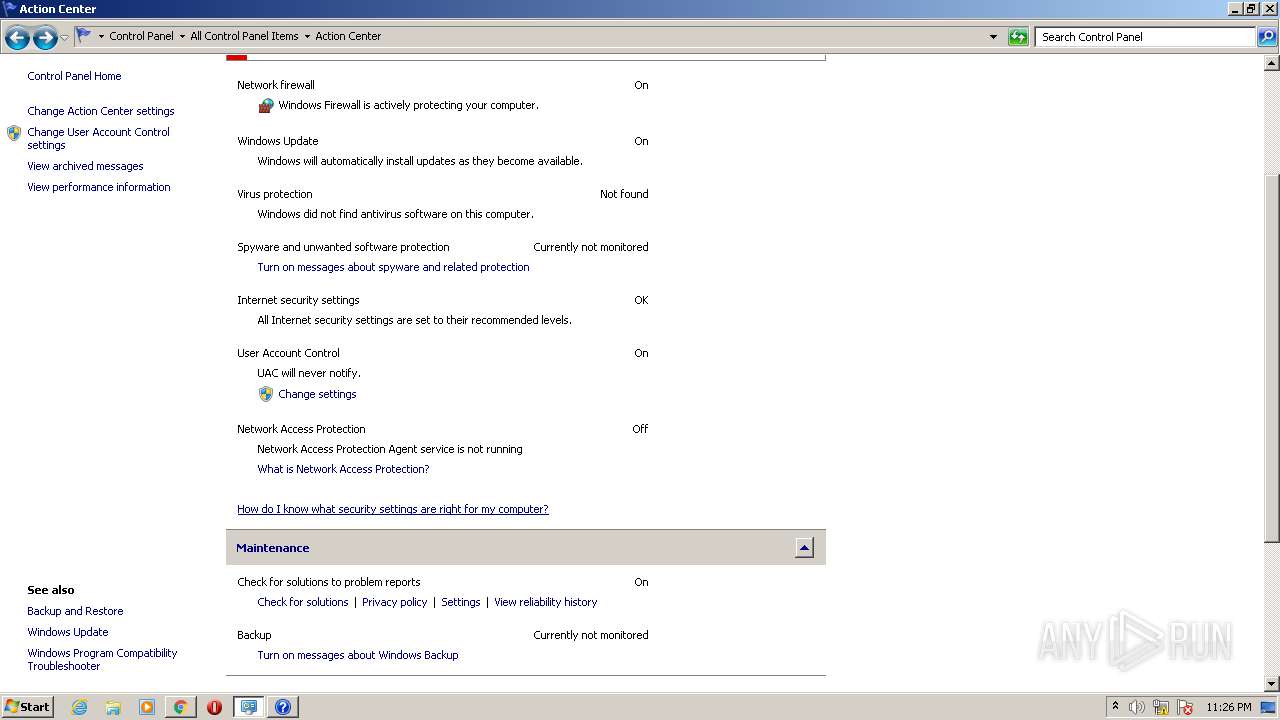
Task: Click Check for solutions link
Action: pyautogui.click(x=303, y=602)
